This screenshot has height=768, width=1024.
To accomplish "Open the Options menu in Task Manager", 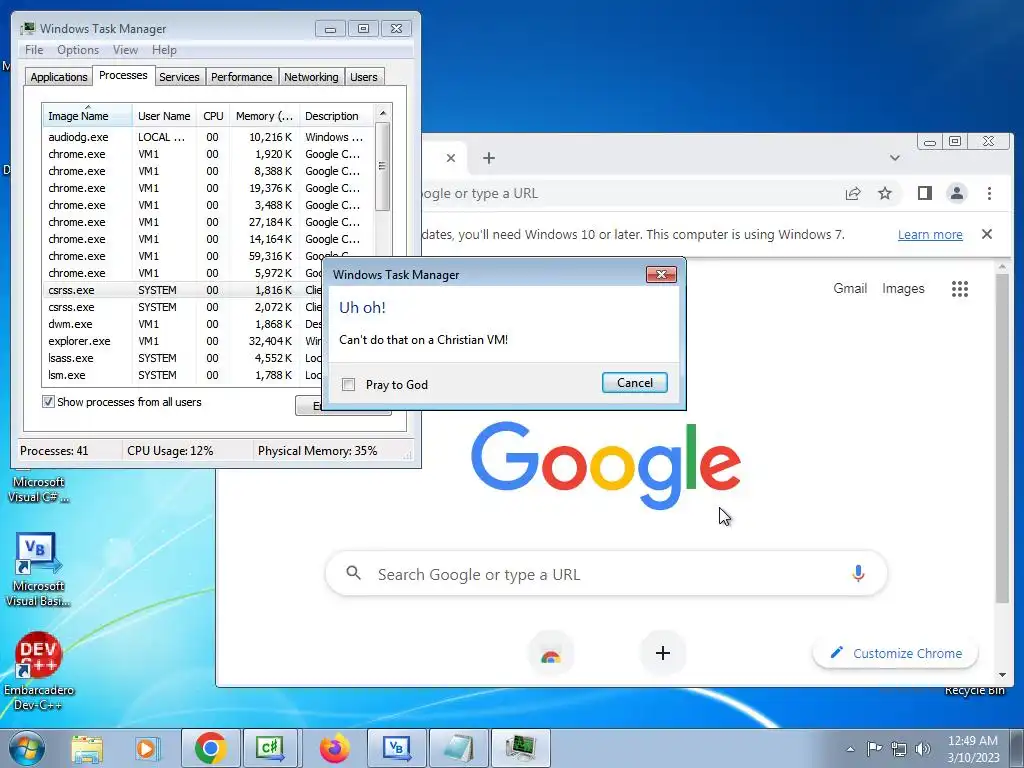I will pyautogui.click(x=78, y=50).
